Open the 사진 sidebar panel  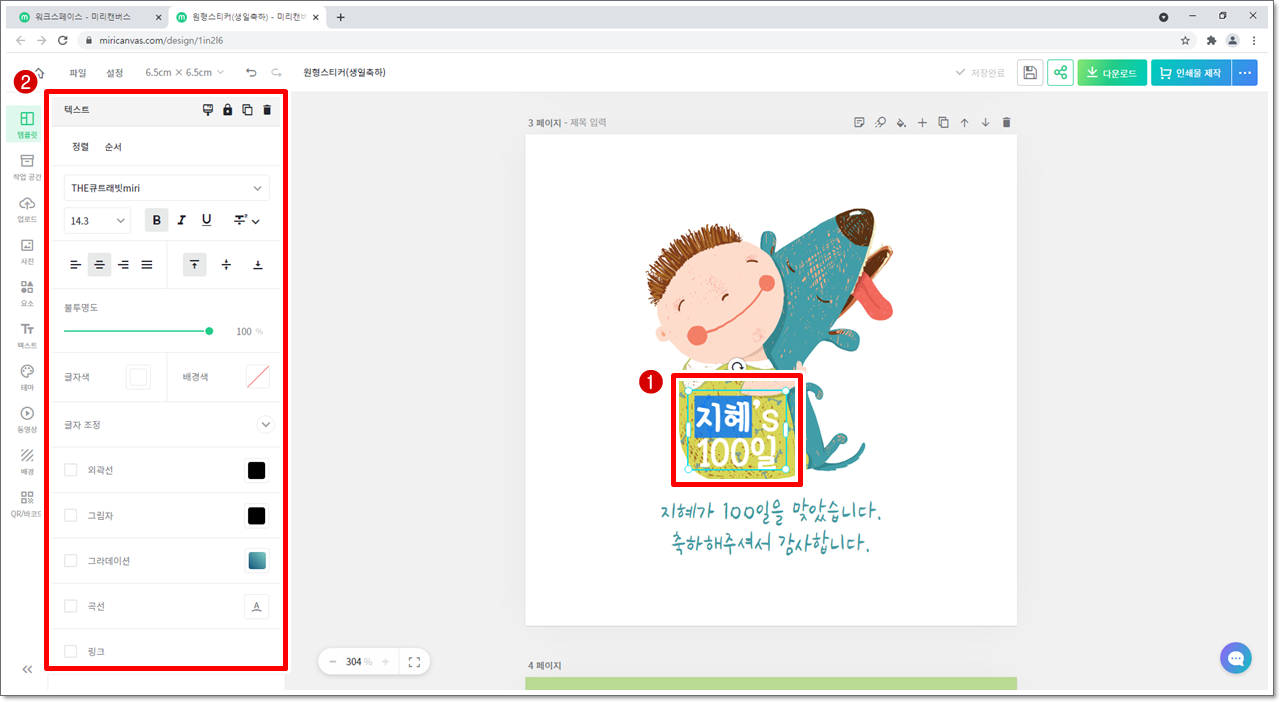click(27, 251)
